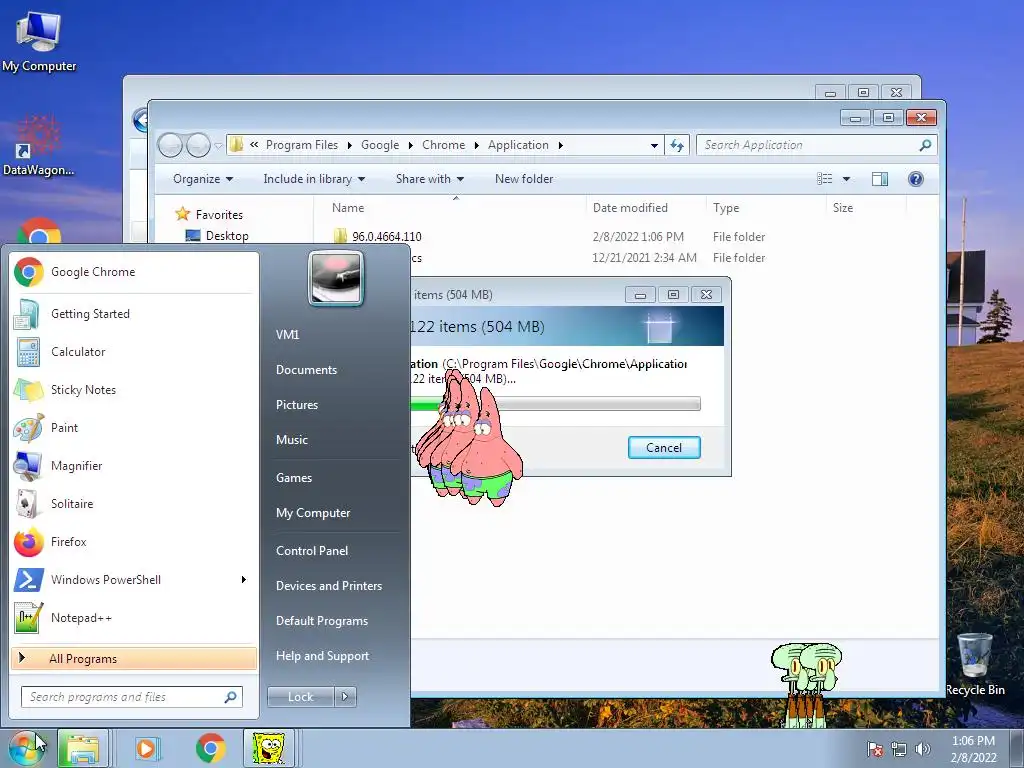
Task: Expand Windows PowerShell submenu arrow
Action: tap(244, 580)
